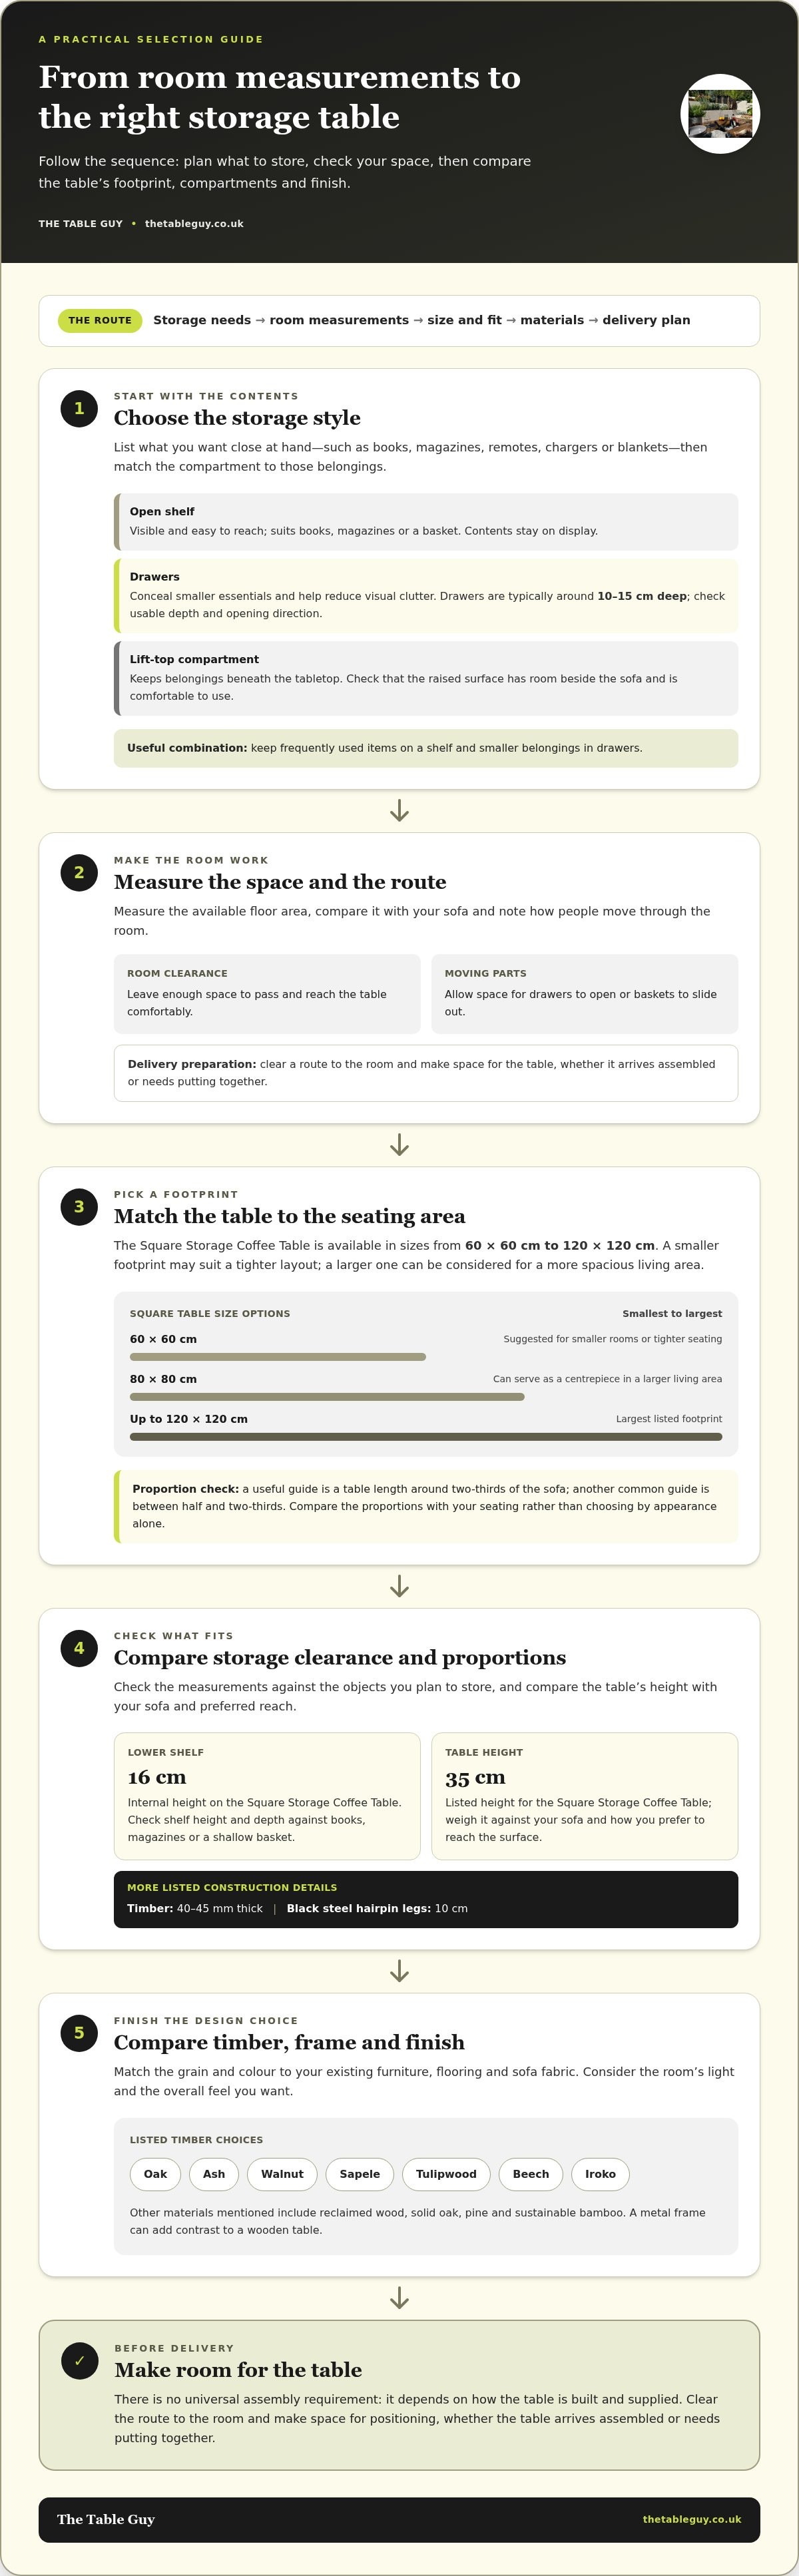
Task: Click the down arrow below step 1 card
Action: click(399, 810)
